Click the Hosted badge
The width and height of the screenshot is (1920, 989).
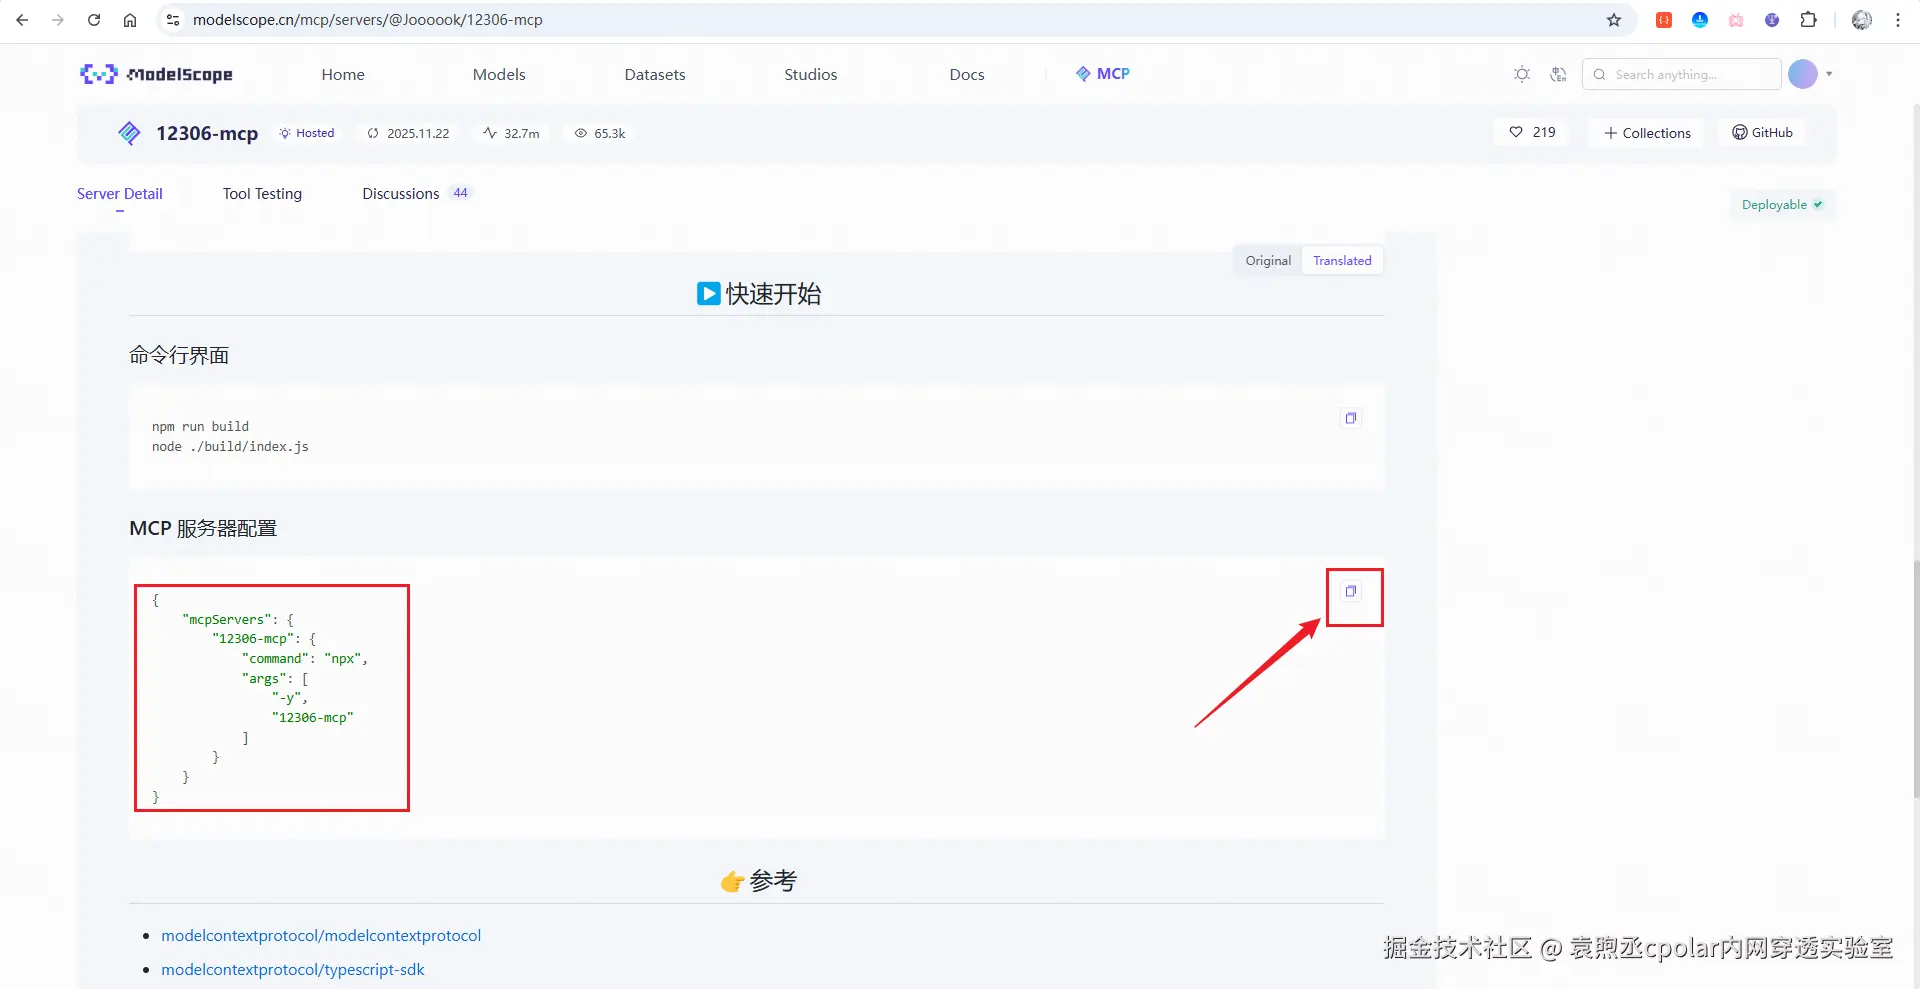coord(307,133)
